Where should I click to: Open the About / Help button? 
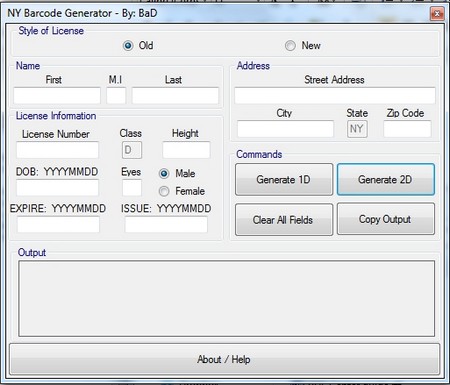click(x=224, y=359)
